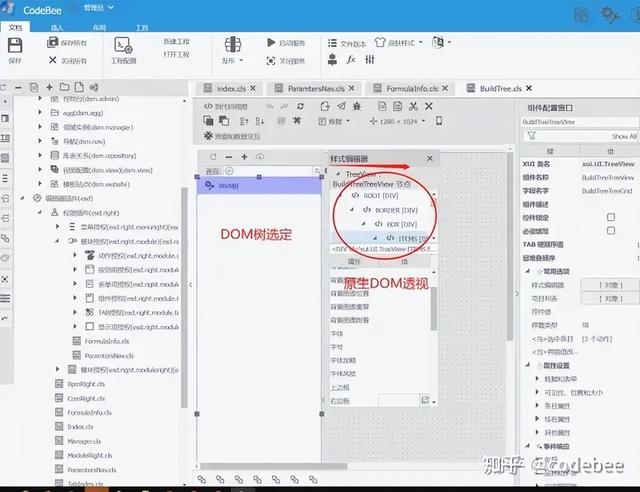The image size is (640, 492).
Task: Open the skin style dropdown arrow
Action: (x=420, y=42)
